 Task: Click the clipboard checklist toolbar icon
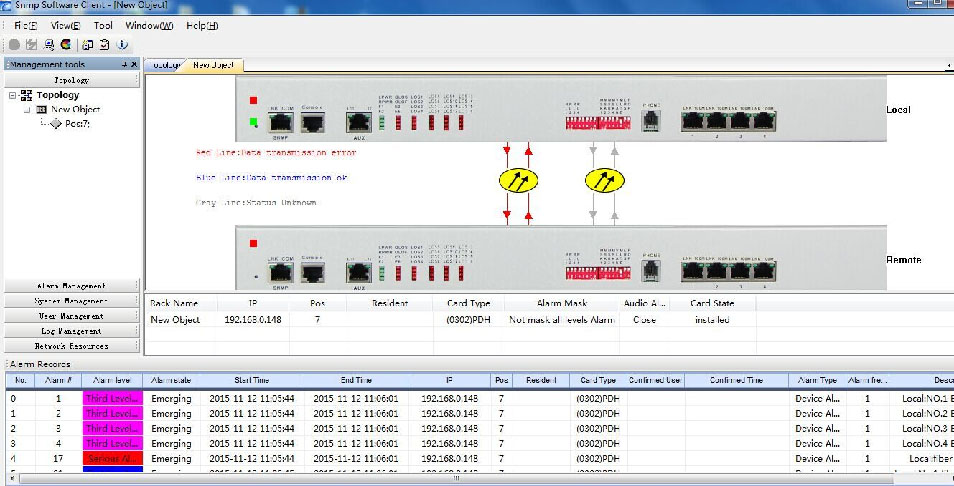tap(105, 44)
